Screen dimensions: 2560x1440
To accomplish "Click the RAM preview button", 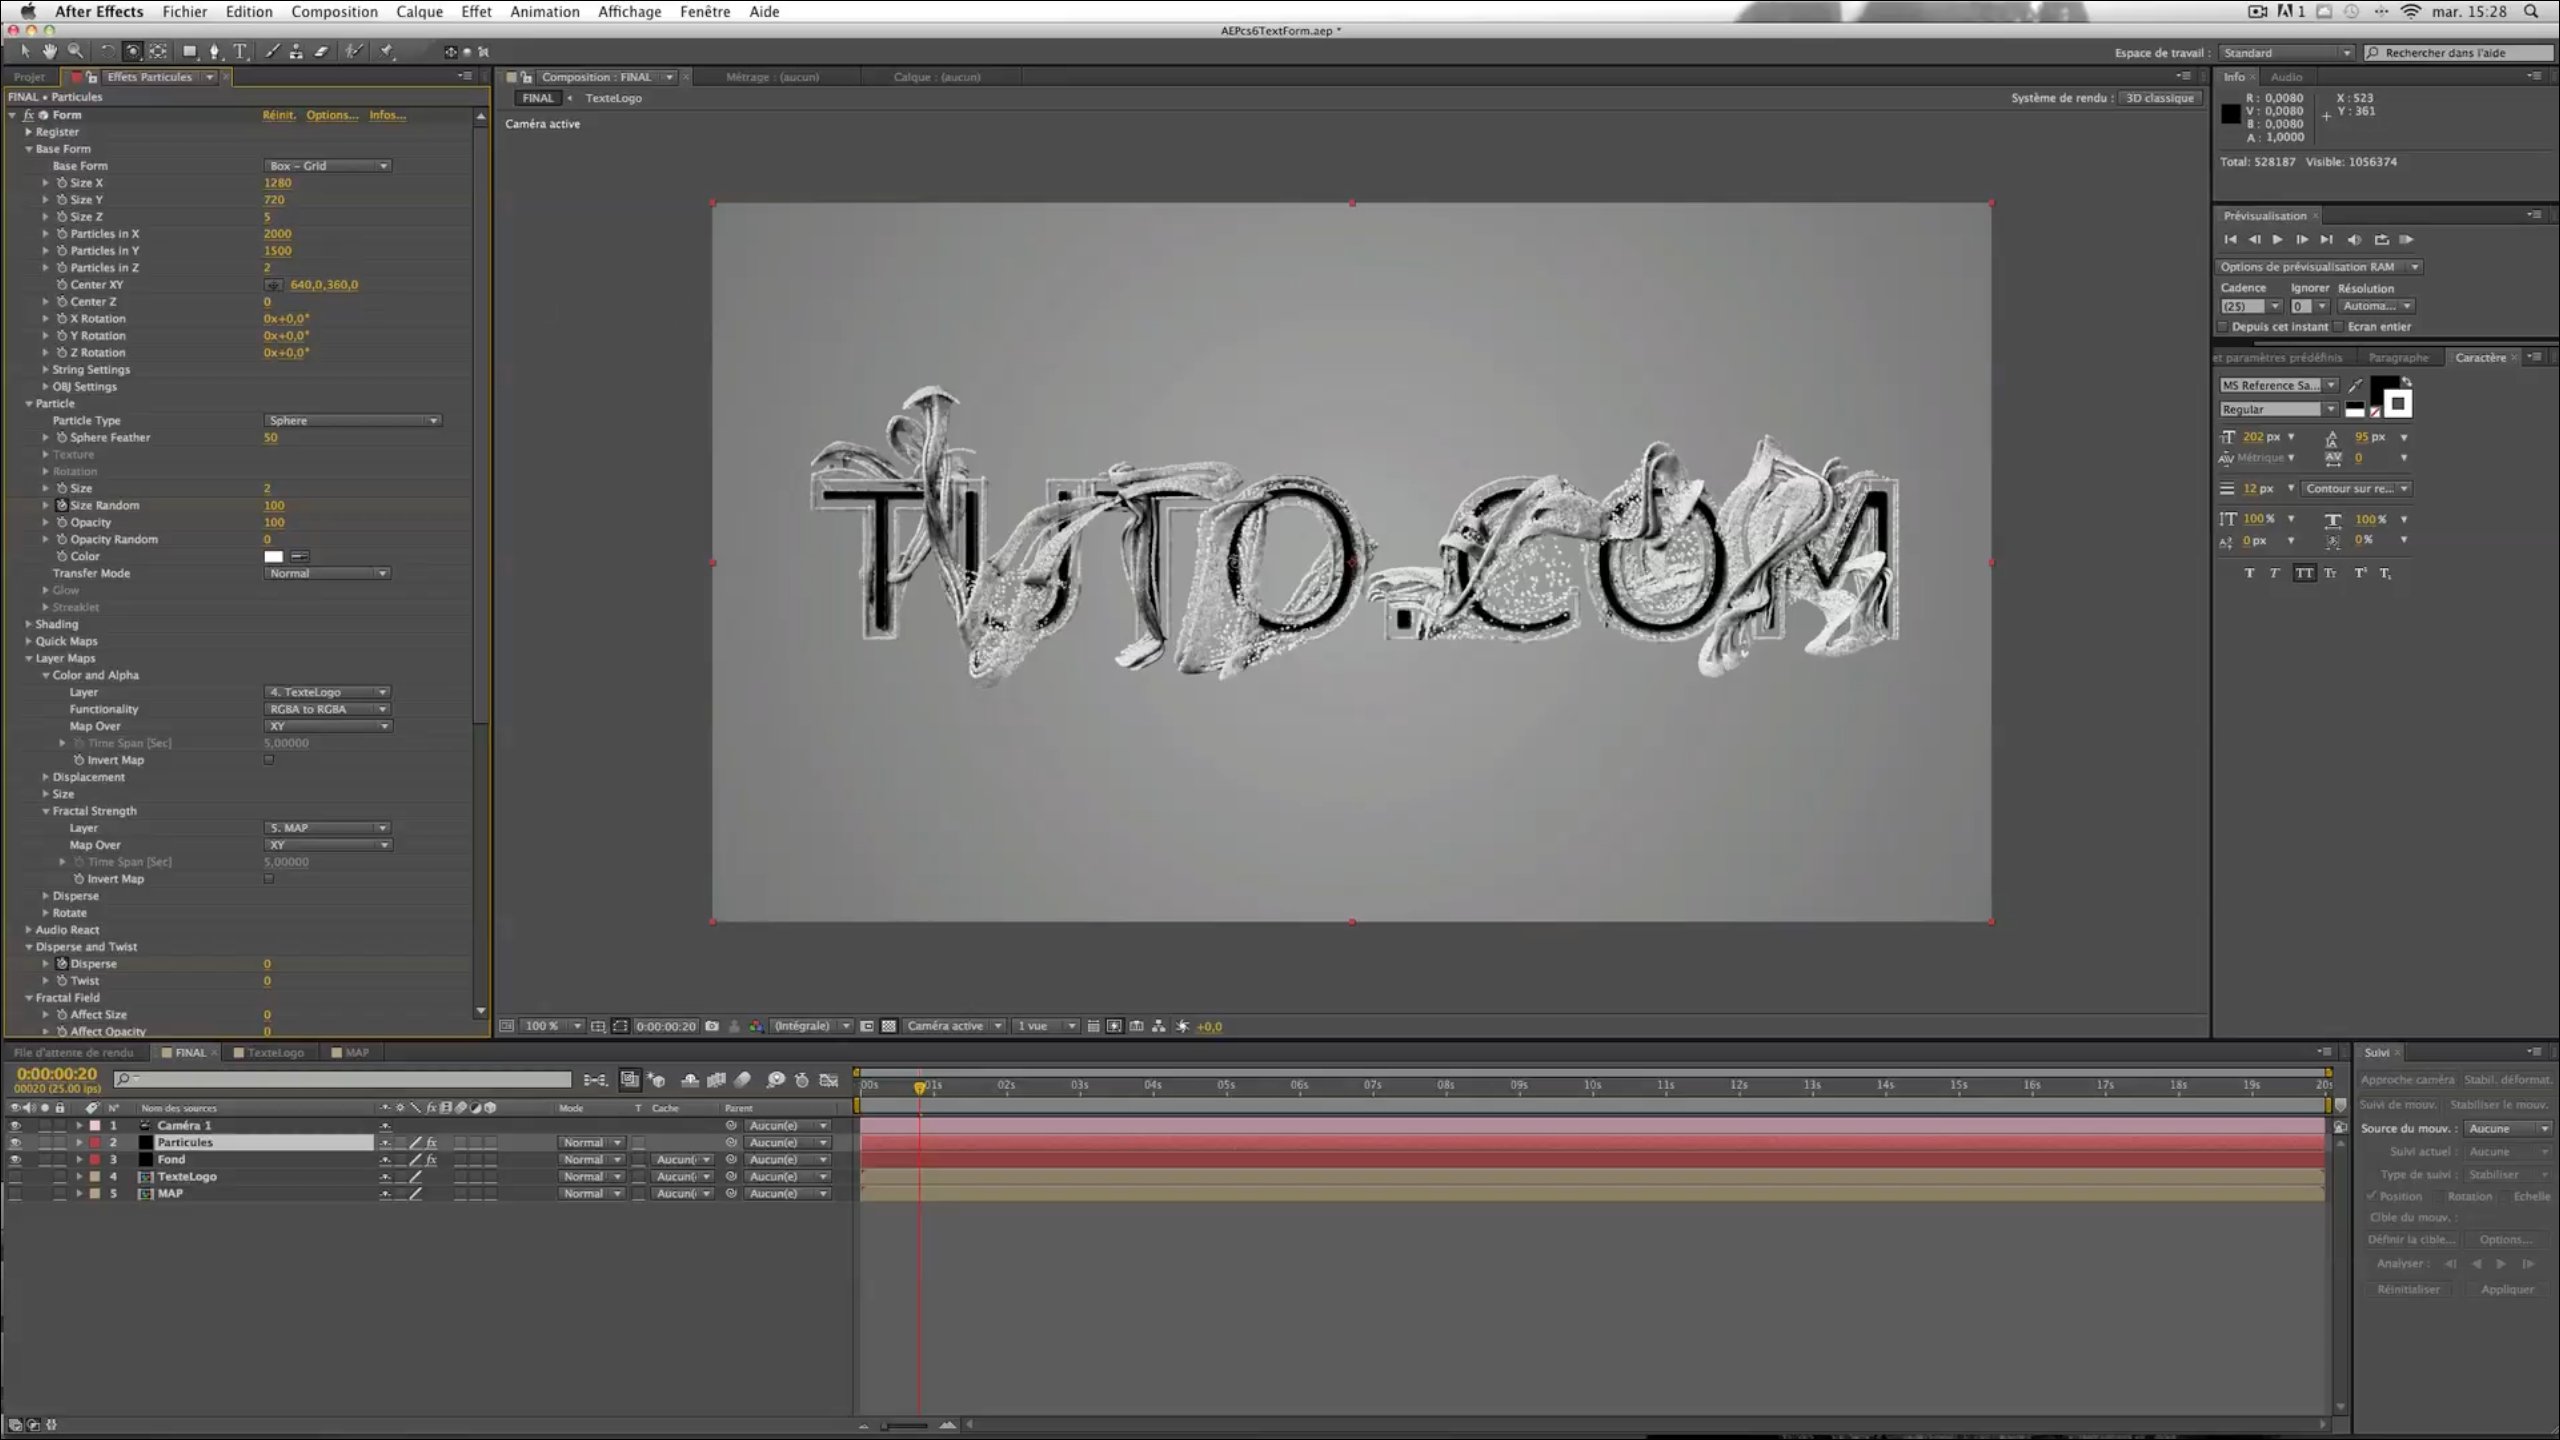I will [2406, 240].
